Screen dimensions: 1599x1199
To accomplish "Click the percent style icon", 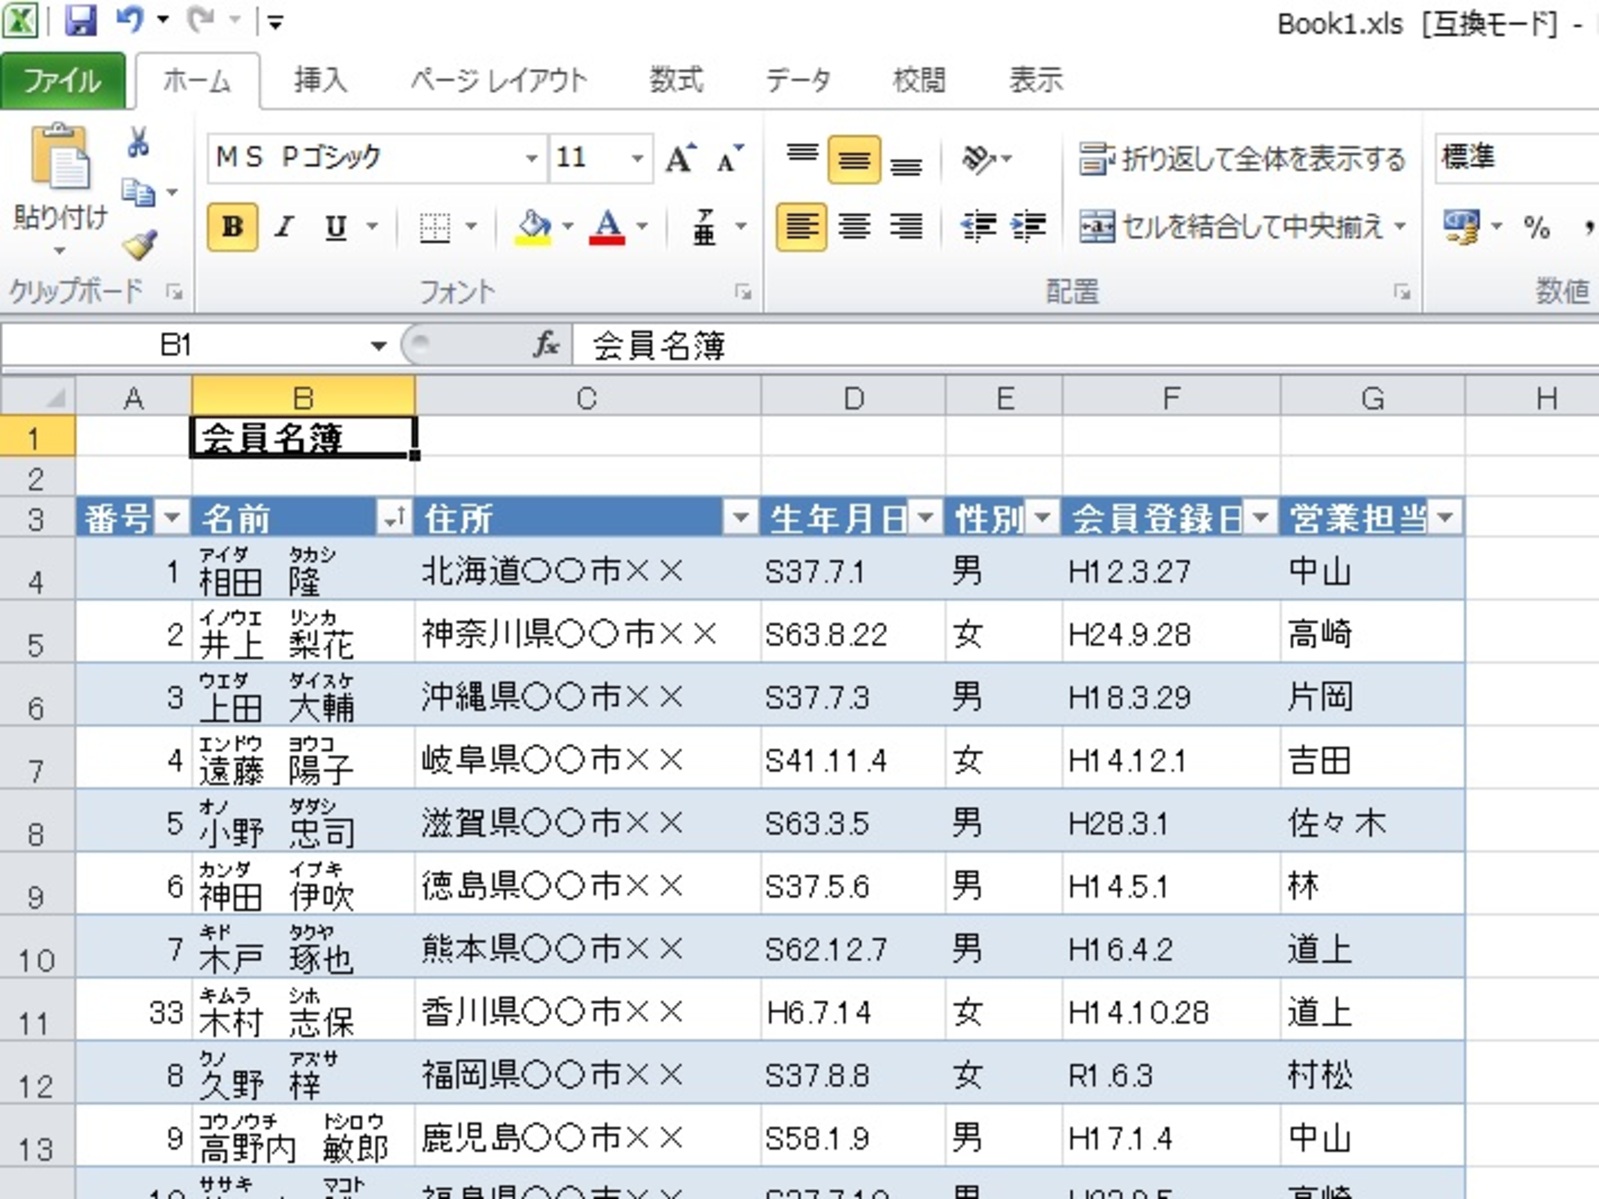I will 1536,227.
